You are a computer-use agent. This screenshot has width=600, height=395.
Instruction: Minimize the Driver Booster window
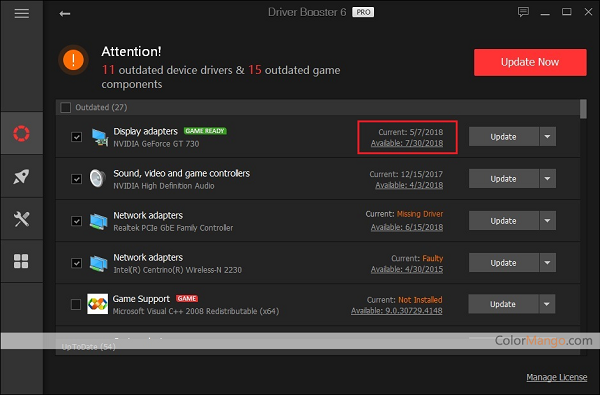pyautogui.click(x=545, y=13)
